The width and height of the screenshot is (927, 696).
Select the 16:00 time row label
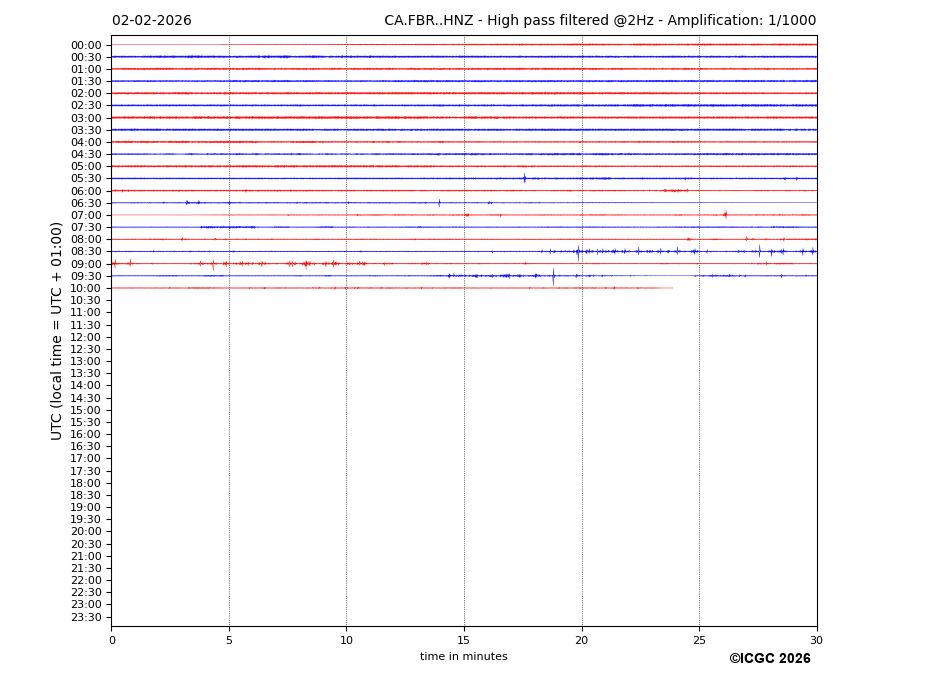pyautogui.click(x=86, y=434)
